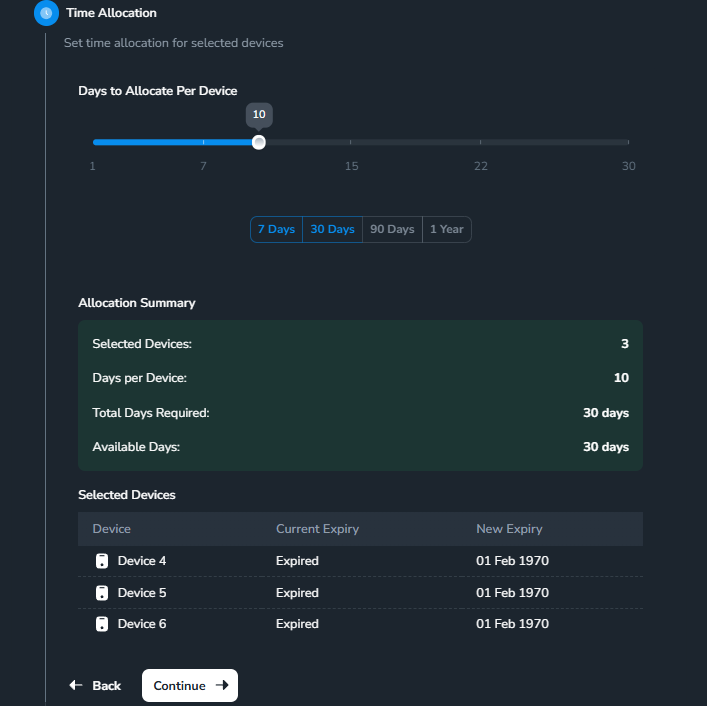
Task: Click the phone icon beside Device 5
Action: click(102, 593)
